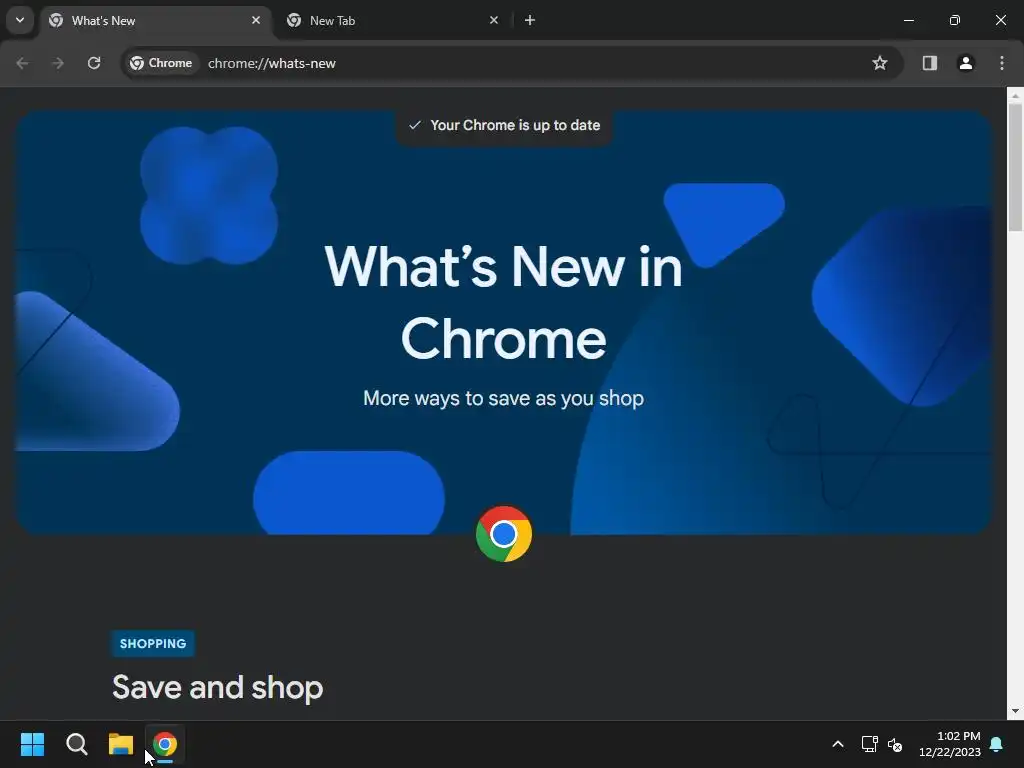Minimize the Chrome window
Image resolution: width=1024 pixels, height=768 pixels.
(908, 20)
